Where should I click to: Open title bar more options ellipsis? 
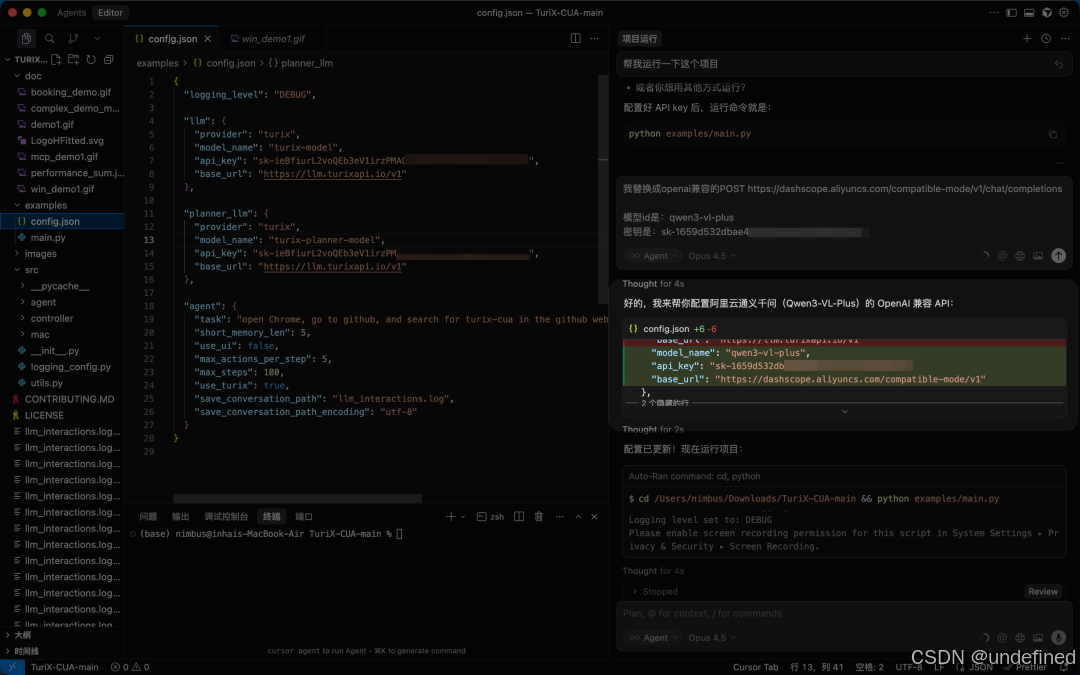[993, 12]
